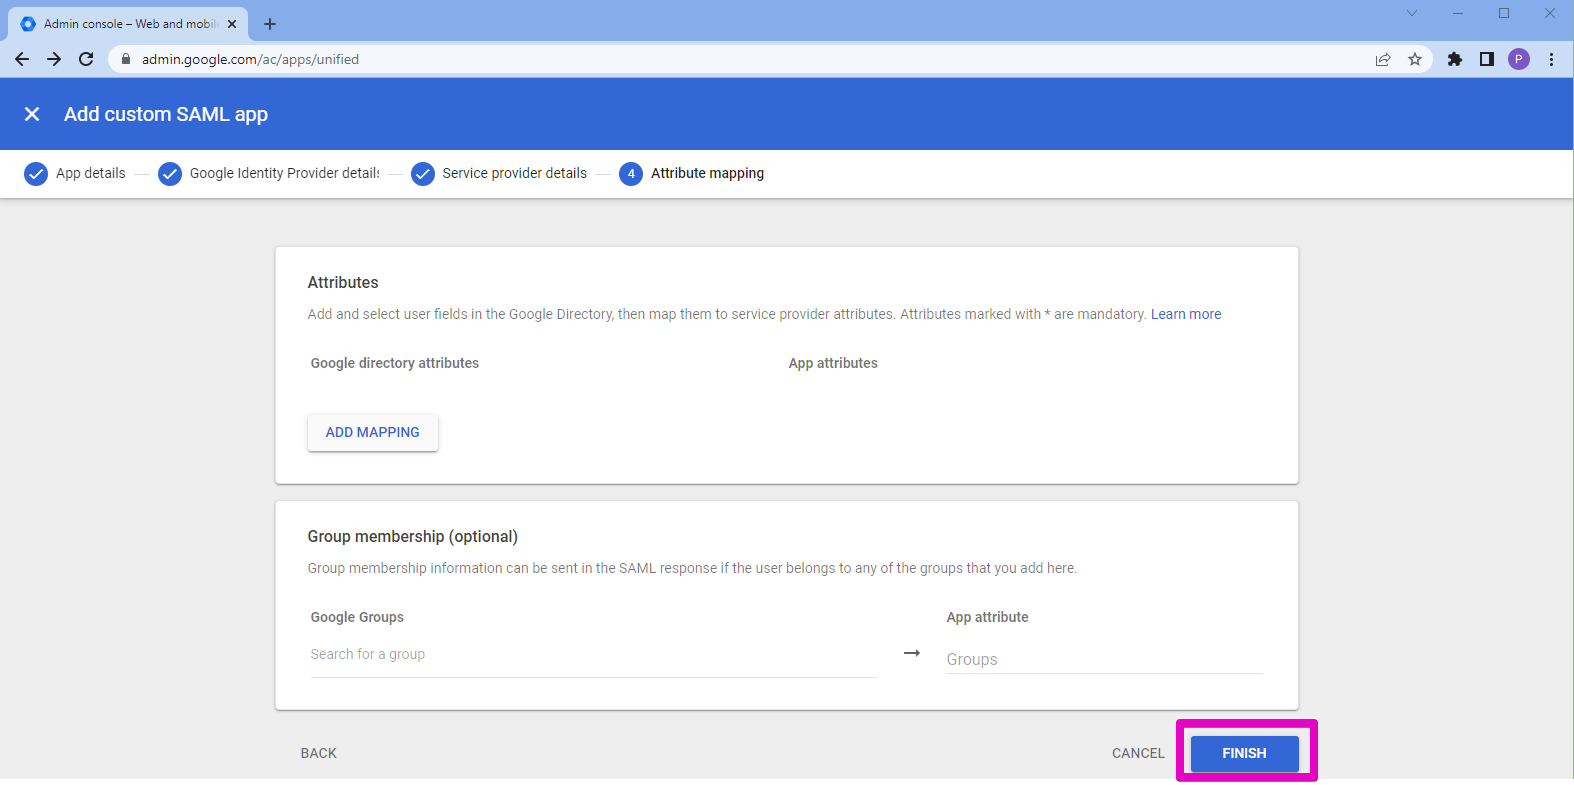Click the Search for a group field
The width and height of the screenshot is (1574, 785).
coord(593,654)
